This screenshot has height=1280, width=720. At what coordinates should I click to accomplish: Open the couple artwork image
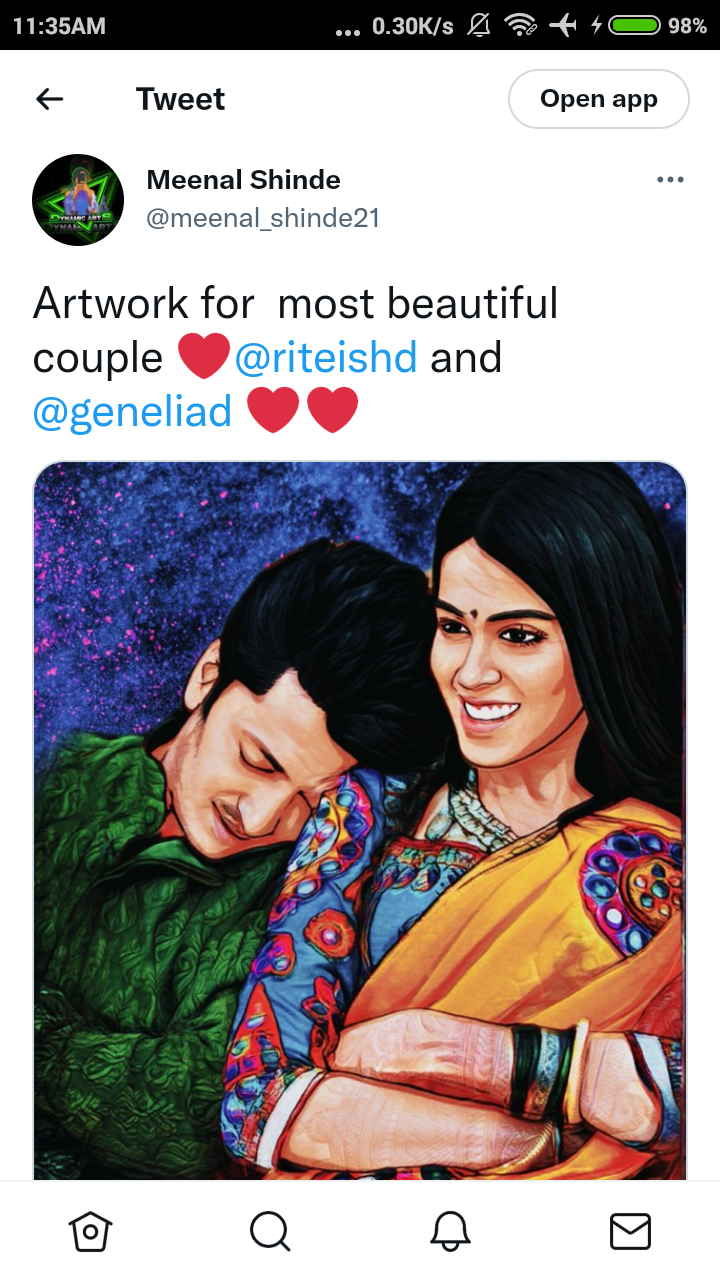[360, 821]
